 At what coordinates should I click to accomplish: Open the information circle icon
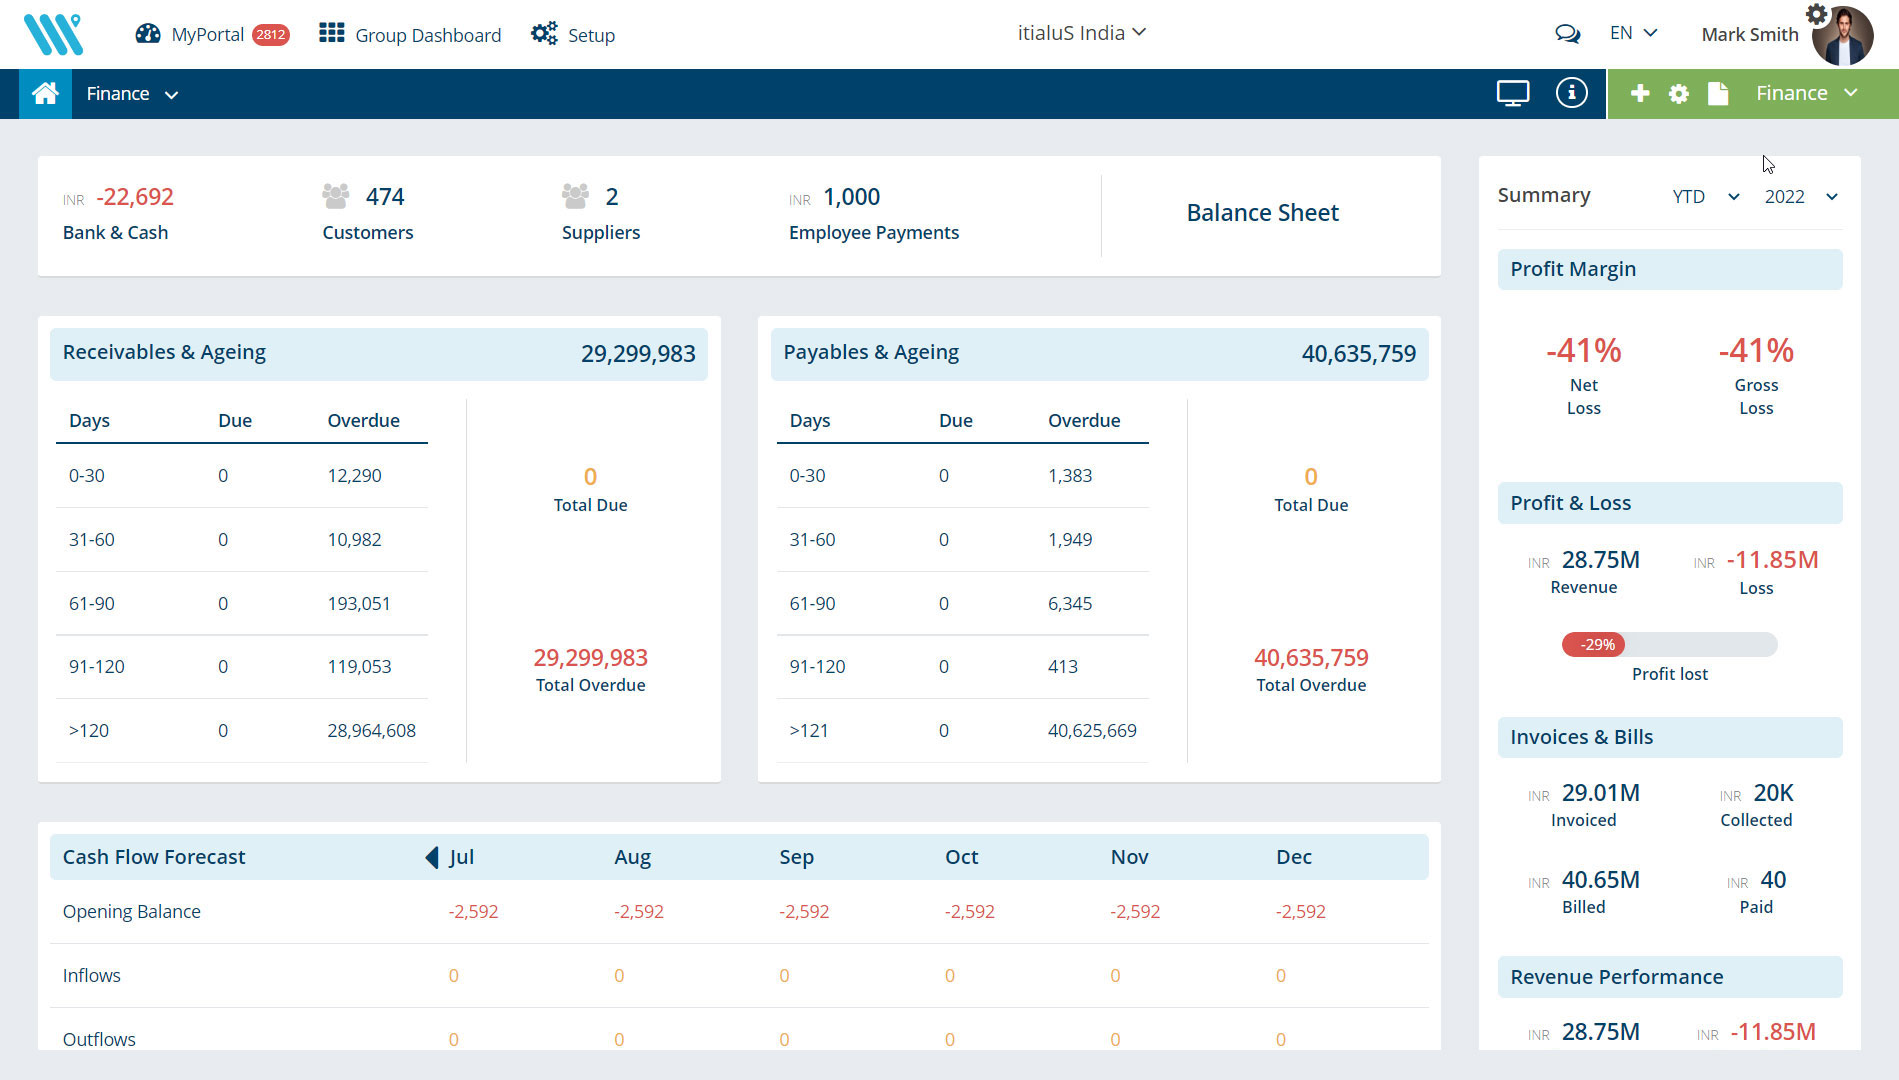[1571, 94]
